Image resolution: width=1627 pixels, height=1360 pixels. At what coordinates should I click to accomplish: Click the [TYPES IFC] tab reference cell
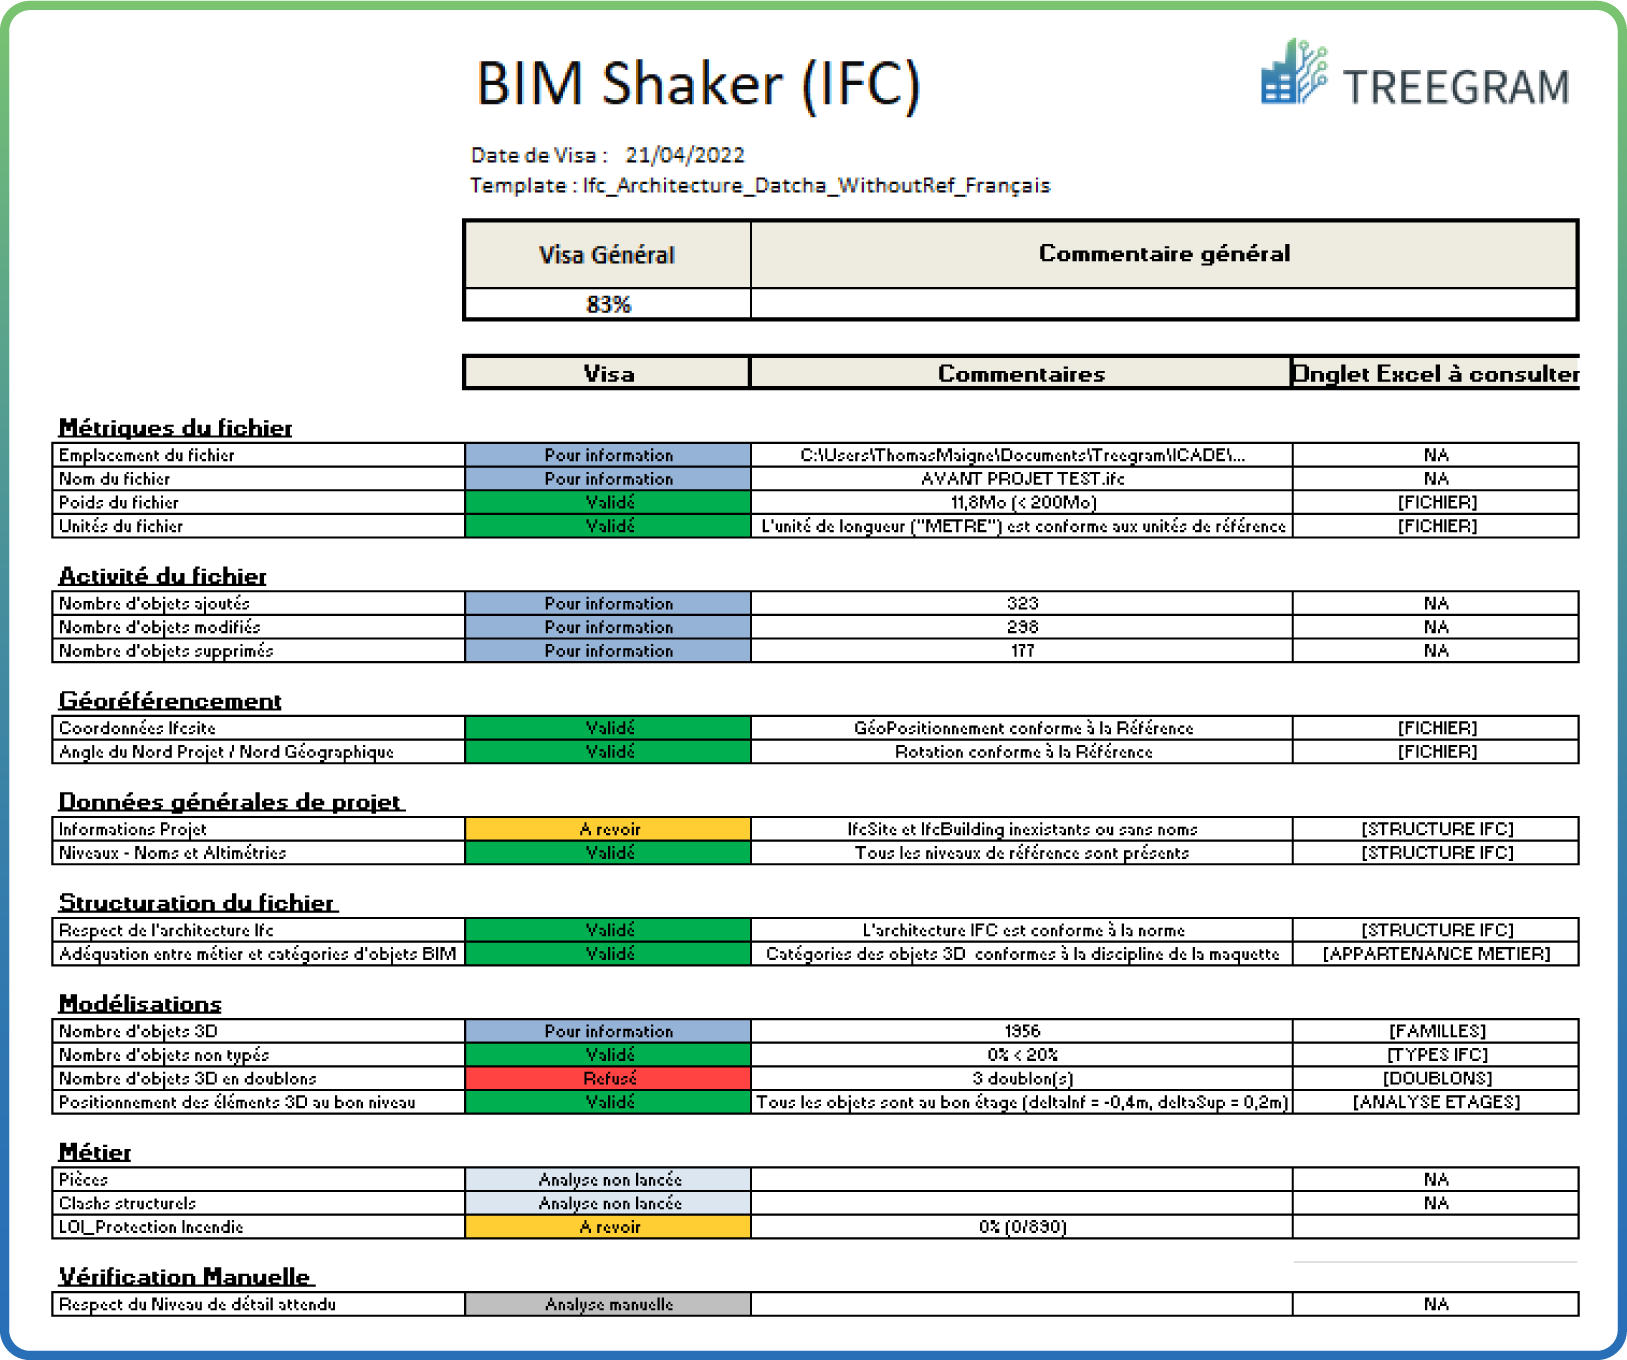click(x=1436, y=1055)
